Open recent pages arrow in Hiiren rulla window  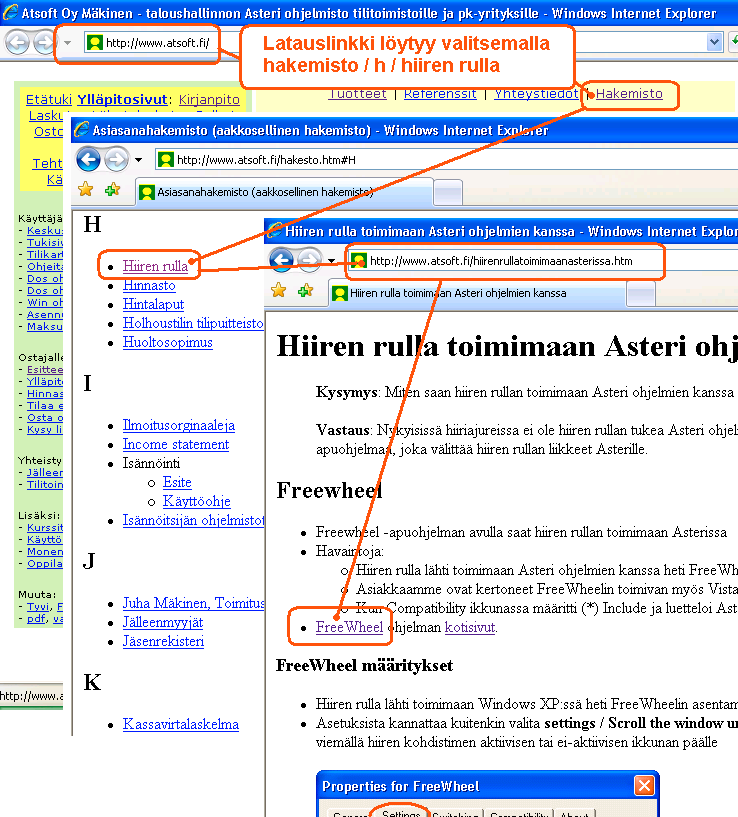(x=331, y=261)
